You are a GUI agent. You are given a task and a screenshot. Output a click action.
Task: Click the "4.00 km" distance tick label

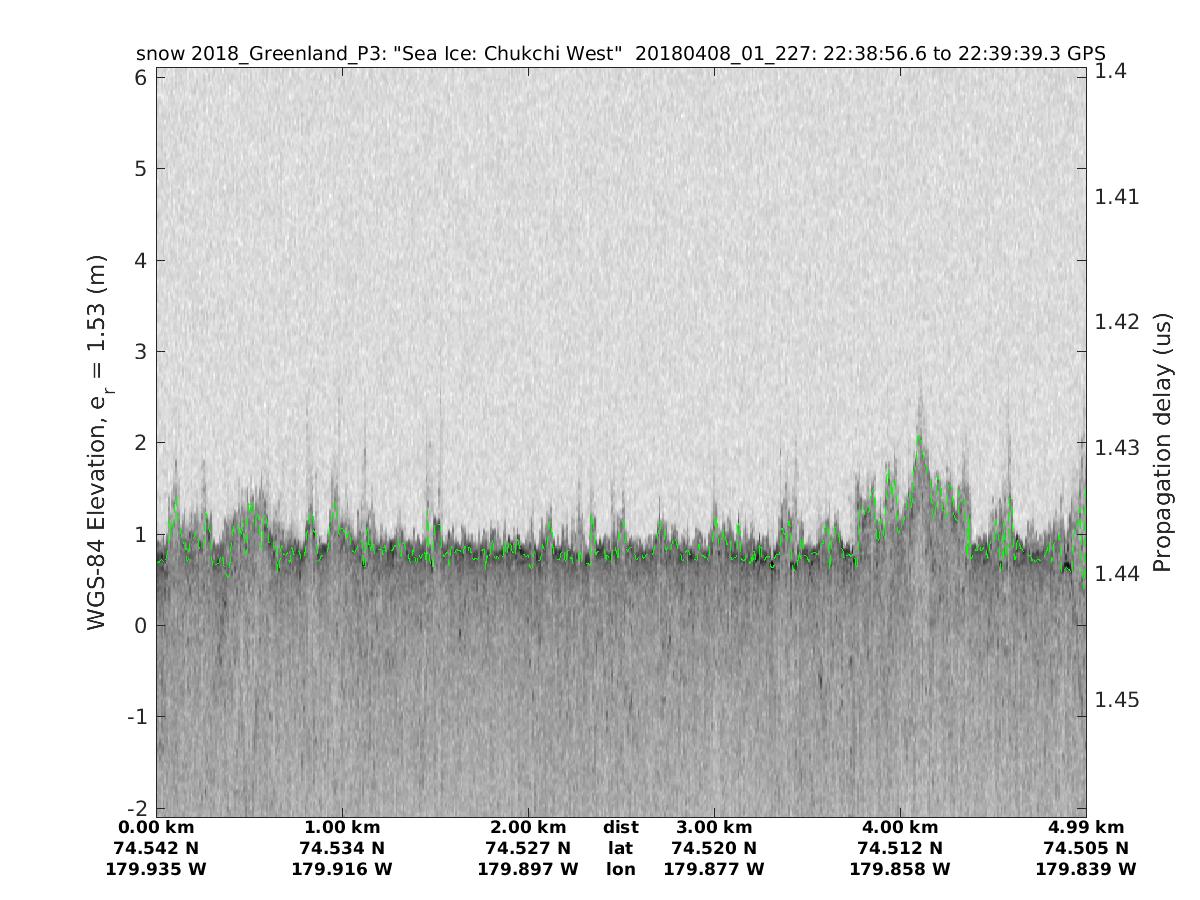click(x=900, y=827)
